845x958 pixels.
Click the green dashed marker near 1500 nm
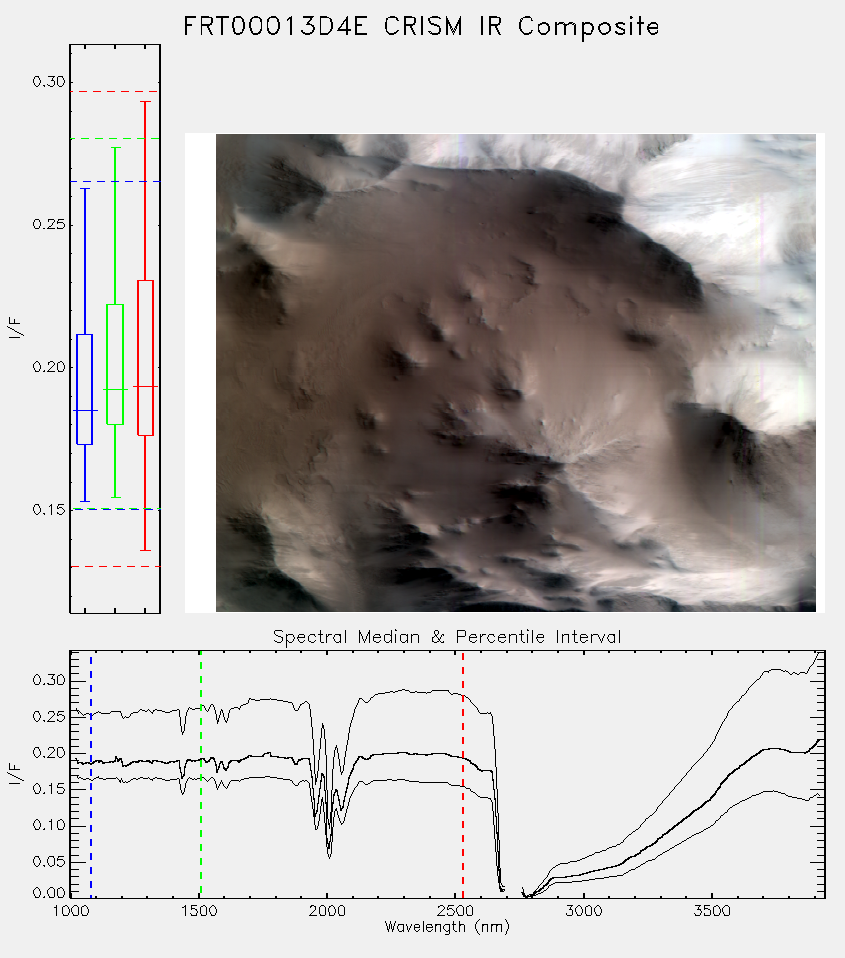click(x=201, y=774)
